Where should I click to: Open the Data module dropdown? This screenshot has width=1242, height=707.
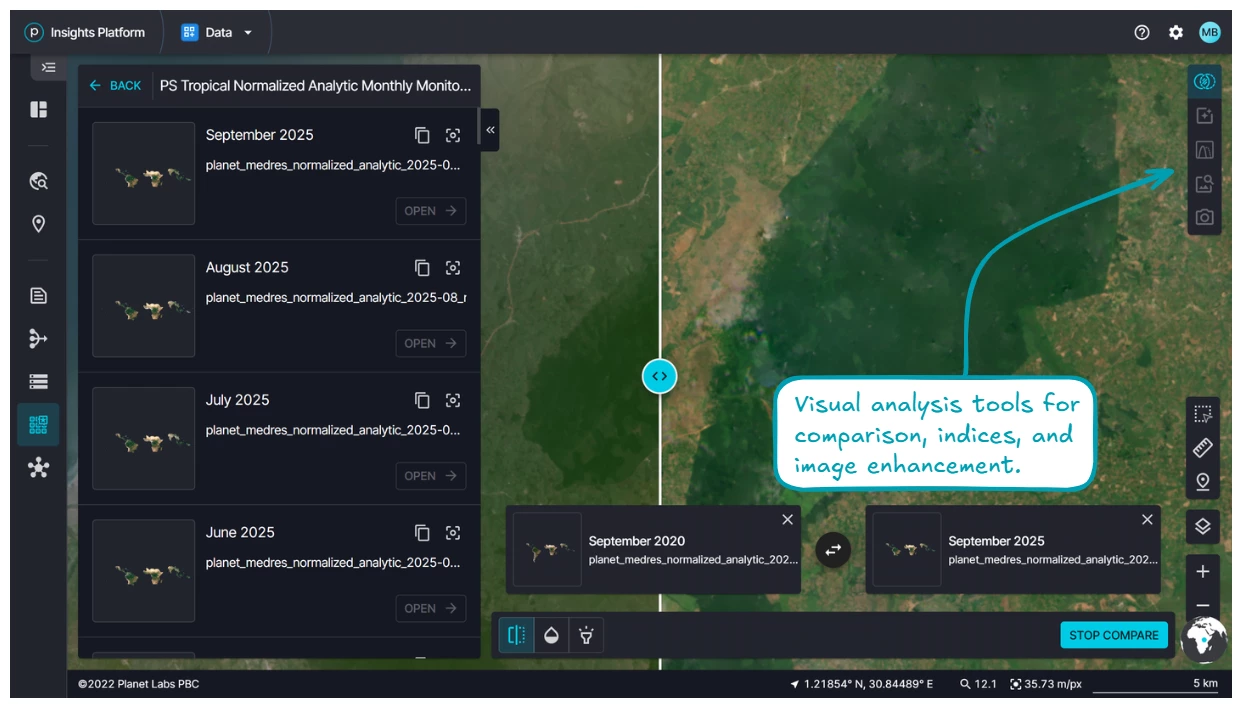coord(217,32)
